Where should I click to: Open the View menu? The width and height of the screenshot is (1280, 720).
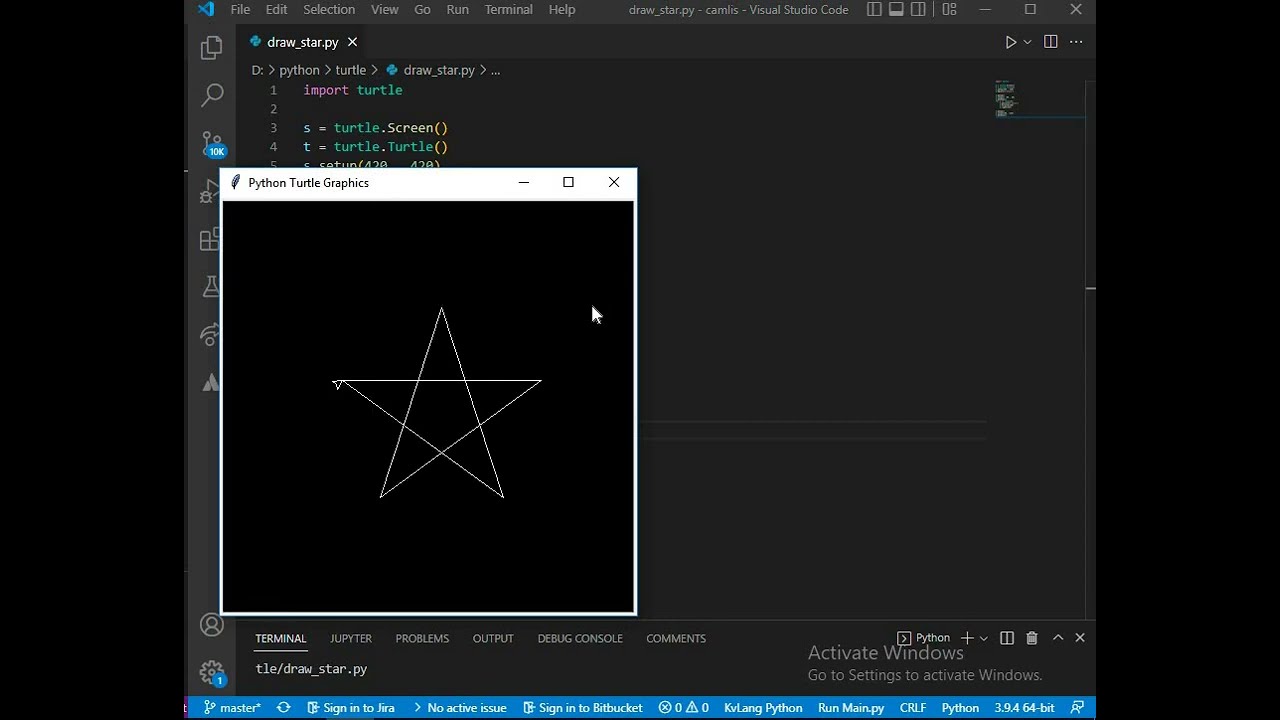coord(385,9)
